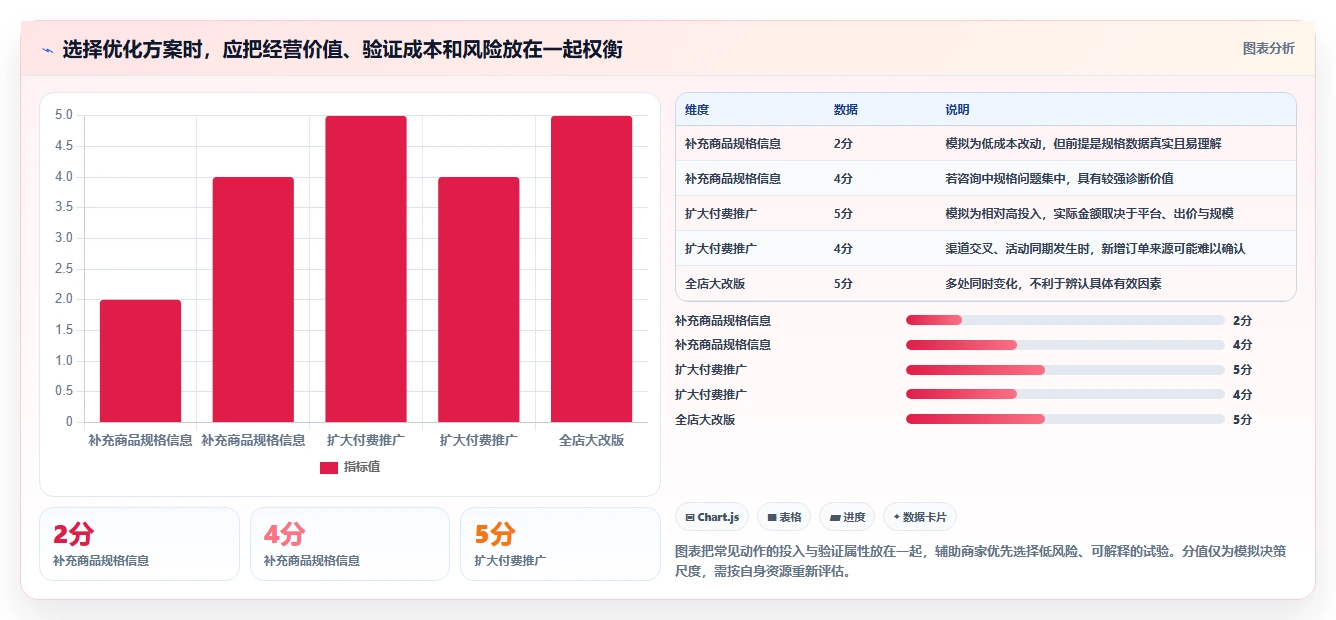Click the 5.0 y-axis tick label

64,115
